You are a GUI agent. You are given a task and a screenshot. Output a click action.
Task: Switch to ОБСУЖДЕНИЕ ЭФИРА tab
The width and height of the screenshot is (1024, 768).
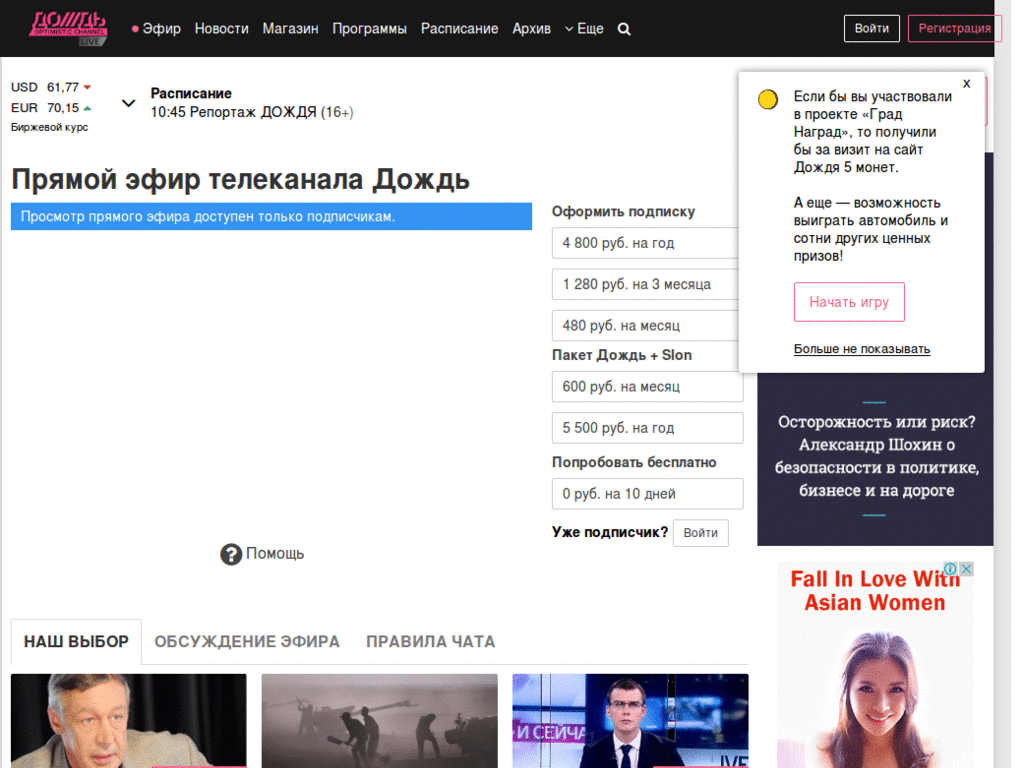(247, 641)
